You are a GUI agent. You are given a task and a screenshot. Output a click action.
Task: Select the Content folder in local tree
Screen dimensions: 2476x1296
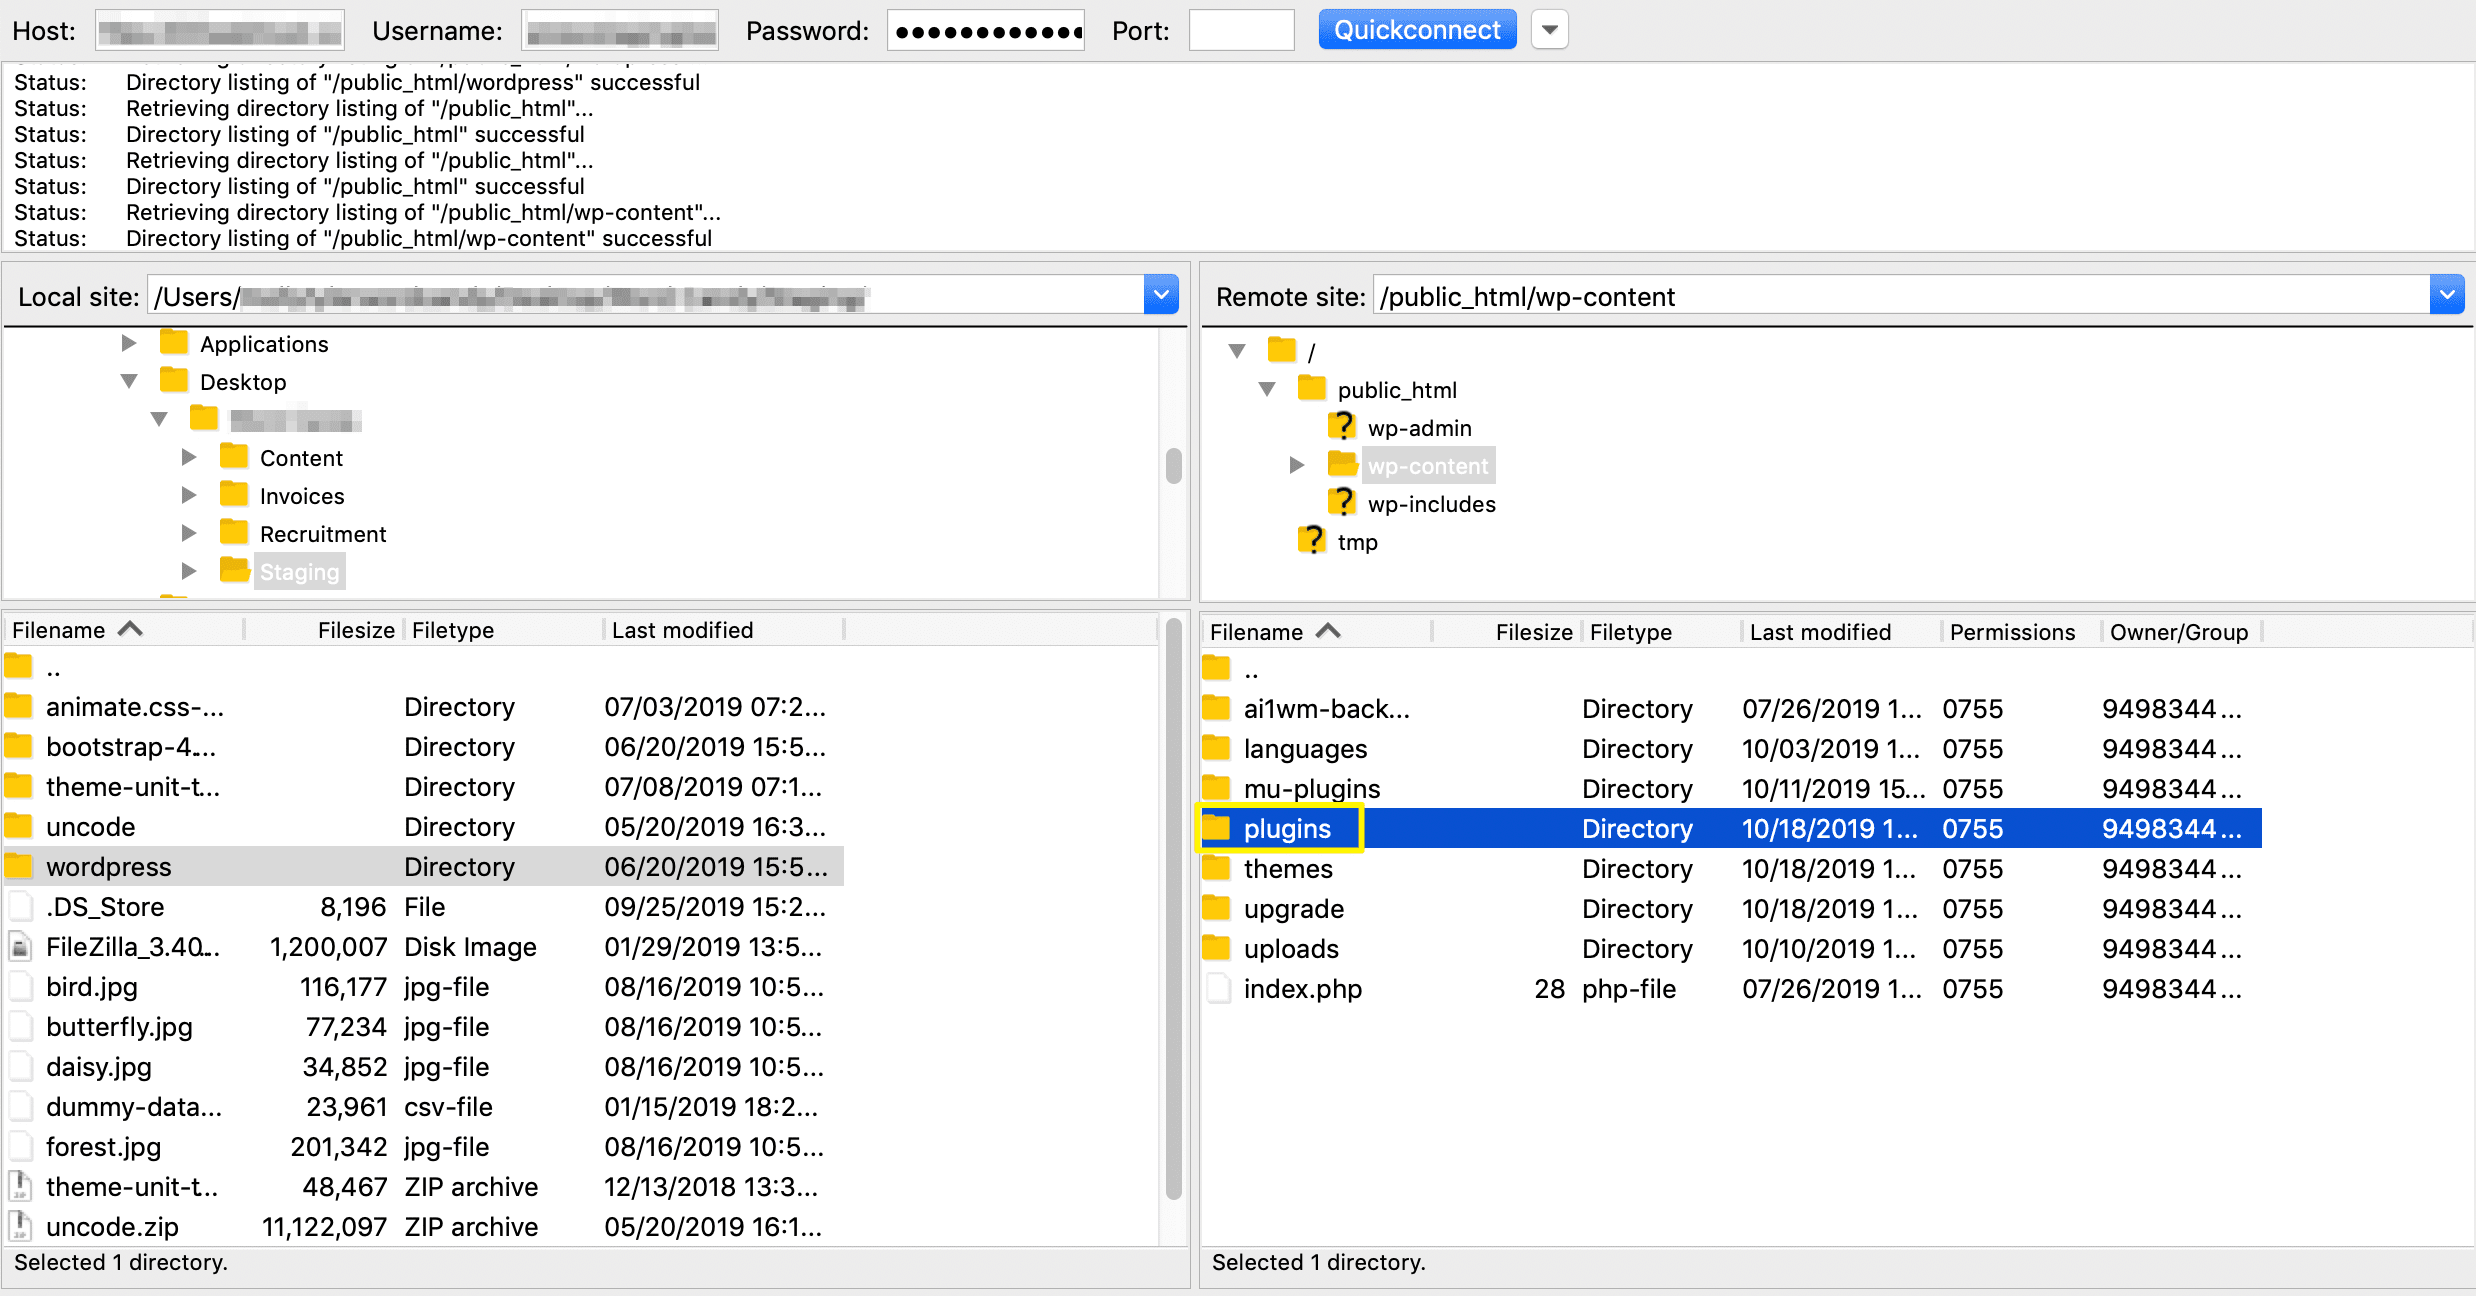301,458
